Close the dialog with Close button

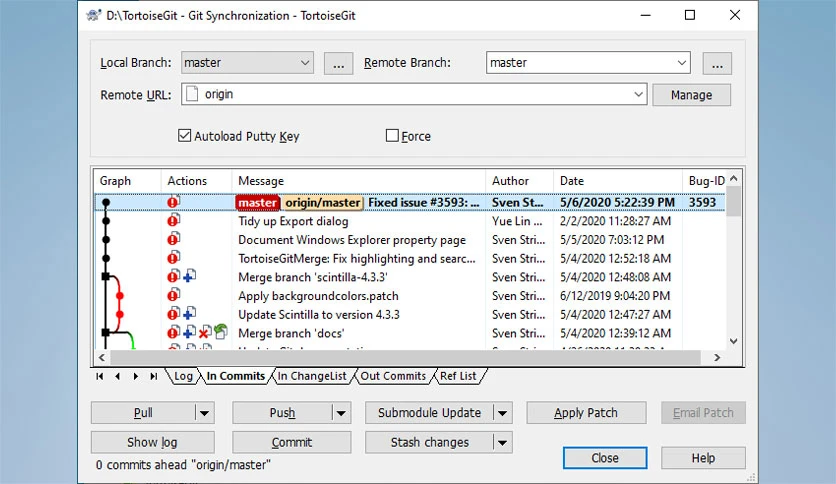[605, 458]
